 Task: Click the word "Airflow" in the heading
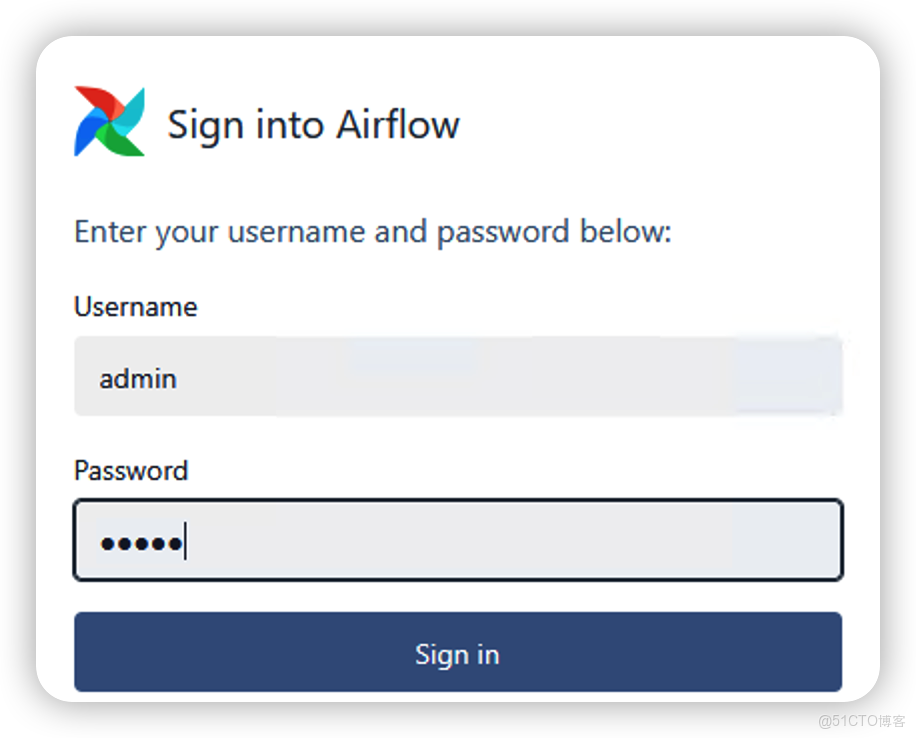click(398, 125)
